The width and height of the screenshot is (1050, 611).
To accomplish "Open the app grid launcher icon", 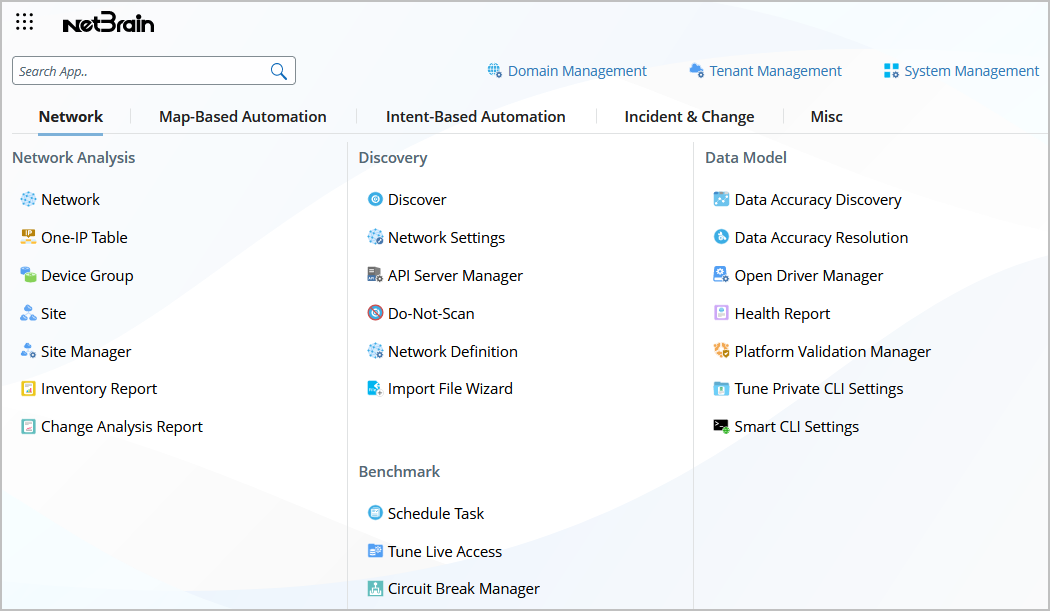I will (25, 22).
